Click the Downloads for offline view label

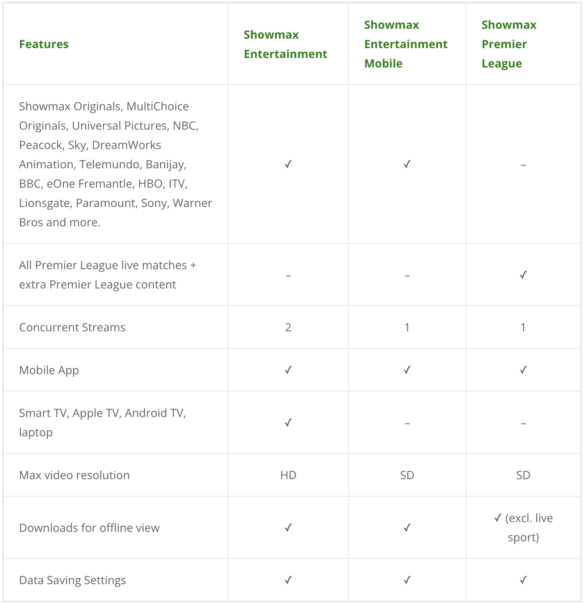point(89,527)
